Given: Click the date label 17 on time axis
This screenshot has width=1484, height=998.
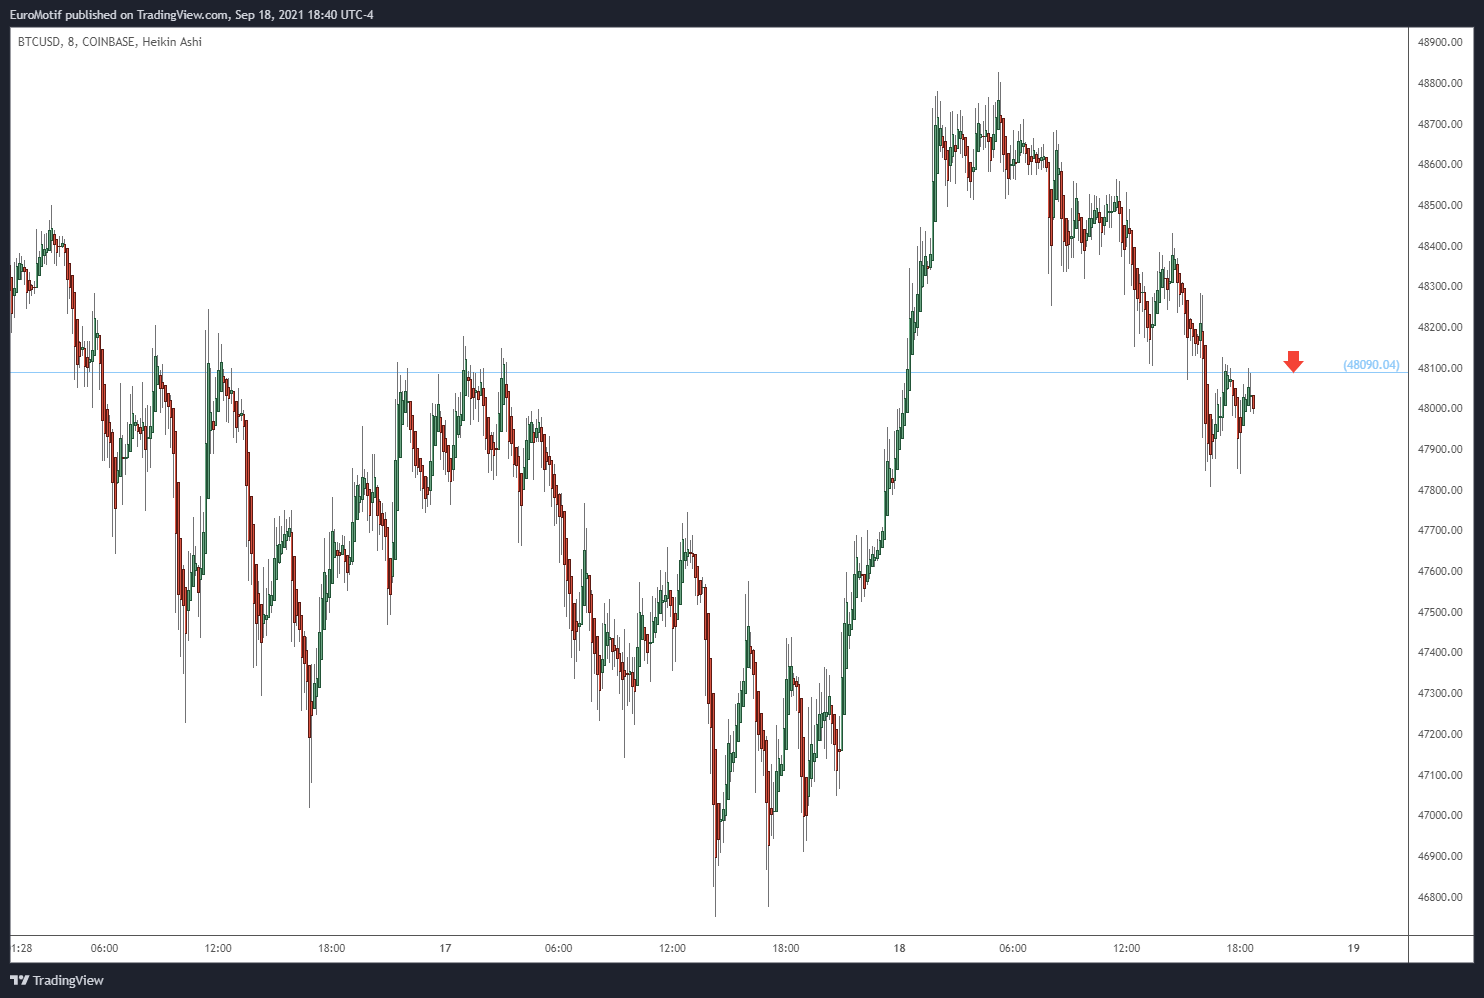Looking at the screenshot, I should (x=445, y=948).
